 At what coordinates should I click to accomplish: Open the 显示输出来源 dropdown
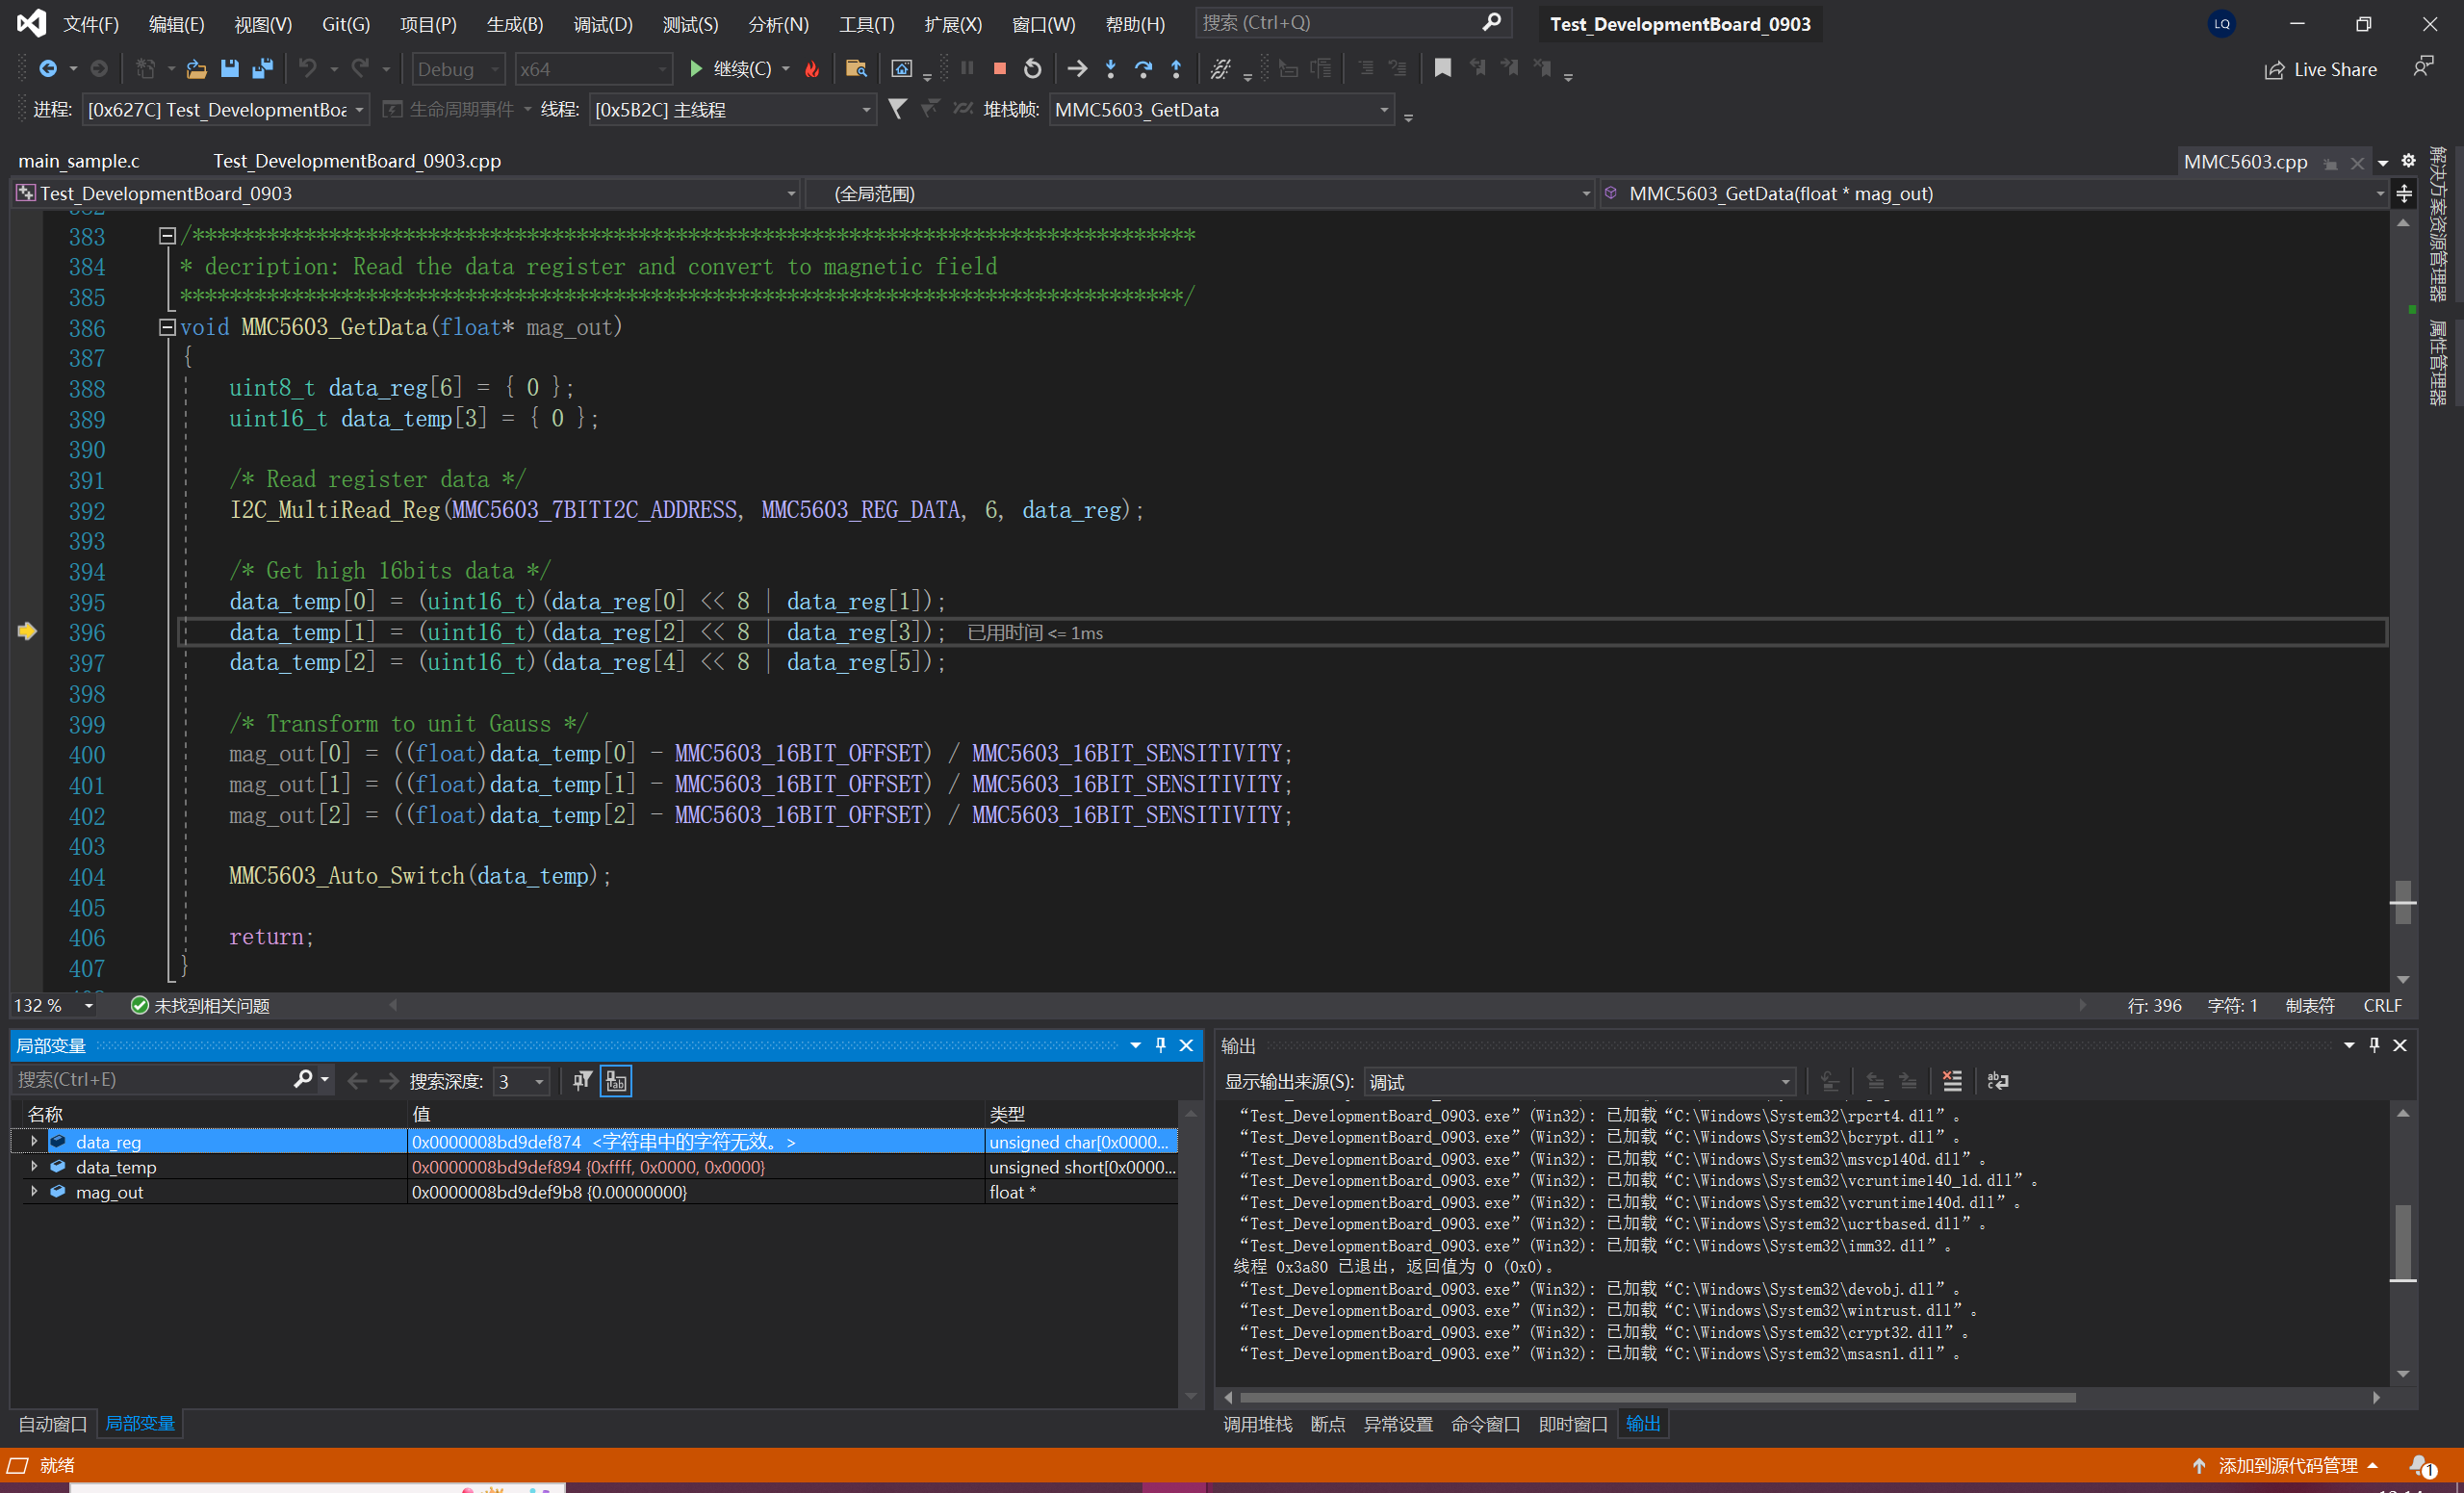click(1580, 1081)
